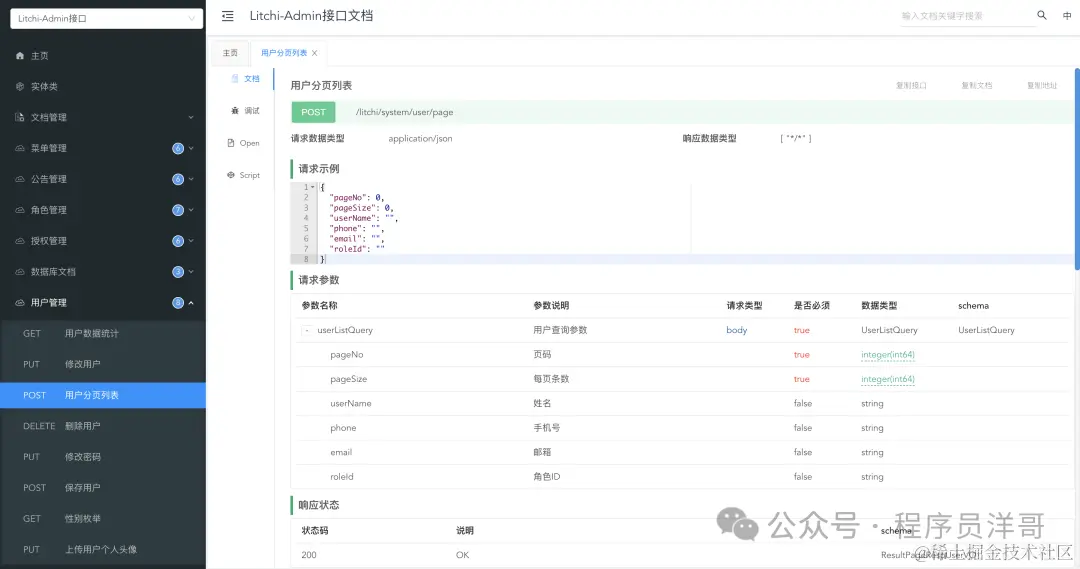Close the 用户分页列表 tab
The image size is (1080, 569).
[x=315, y=53]
